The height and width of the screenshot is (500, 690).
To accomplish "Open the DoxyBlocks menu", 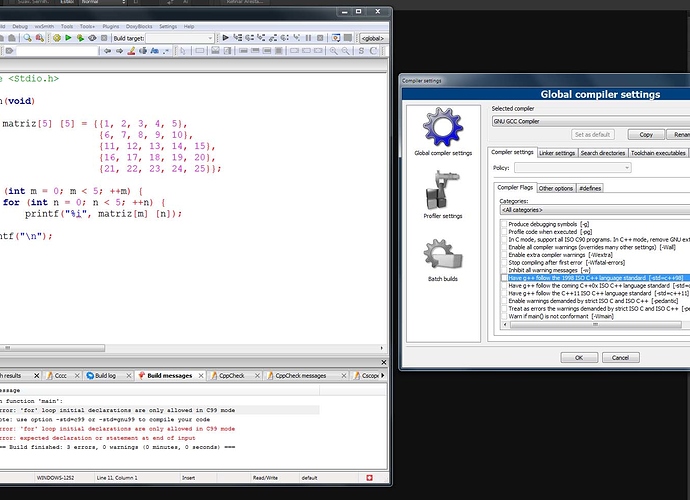I will 139,26.
